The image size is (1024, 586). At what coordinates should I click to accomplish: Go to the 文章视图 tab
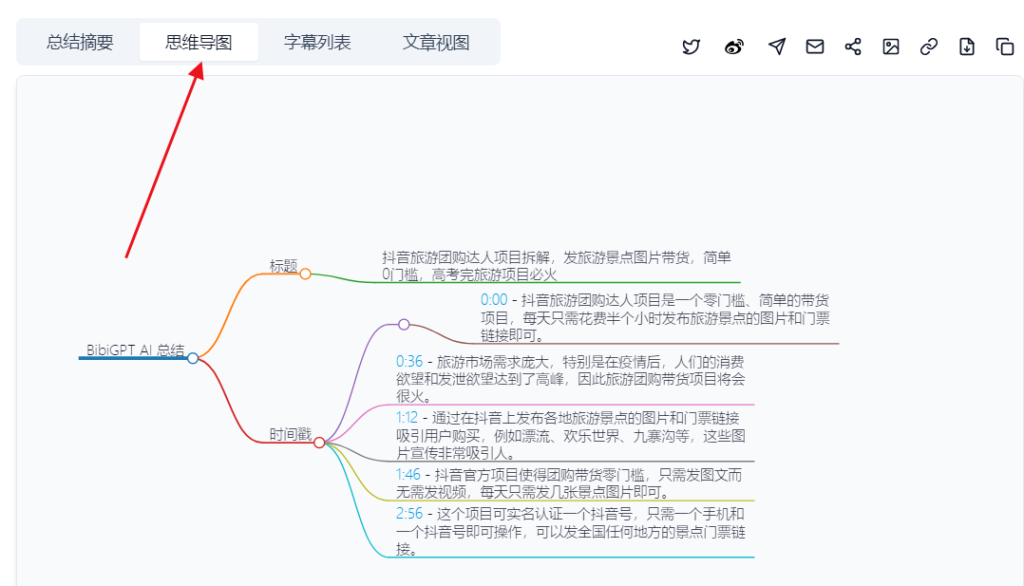(436, 42)
